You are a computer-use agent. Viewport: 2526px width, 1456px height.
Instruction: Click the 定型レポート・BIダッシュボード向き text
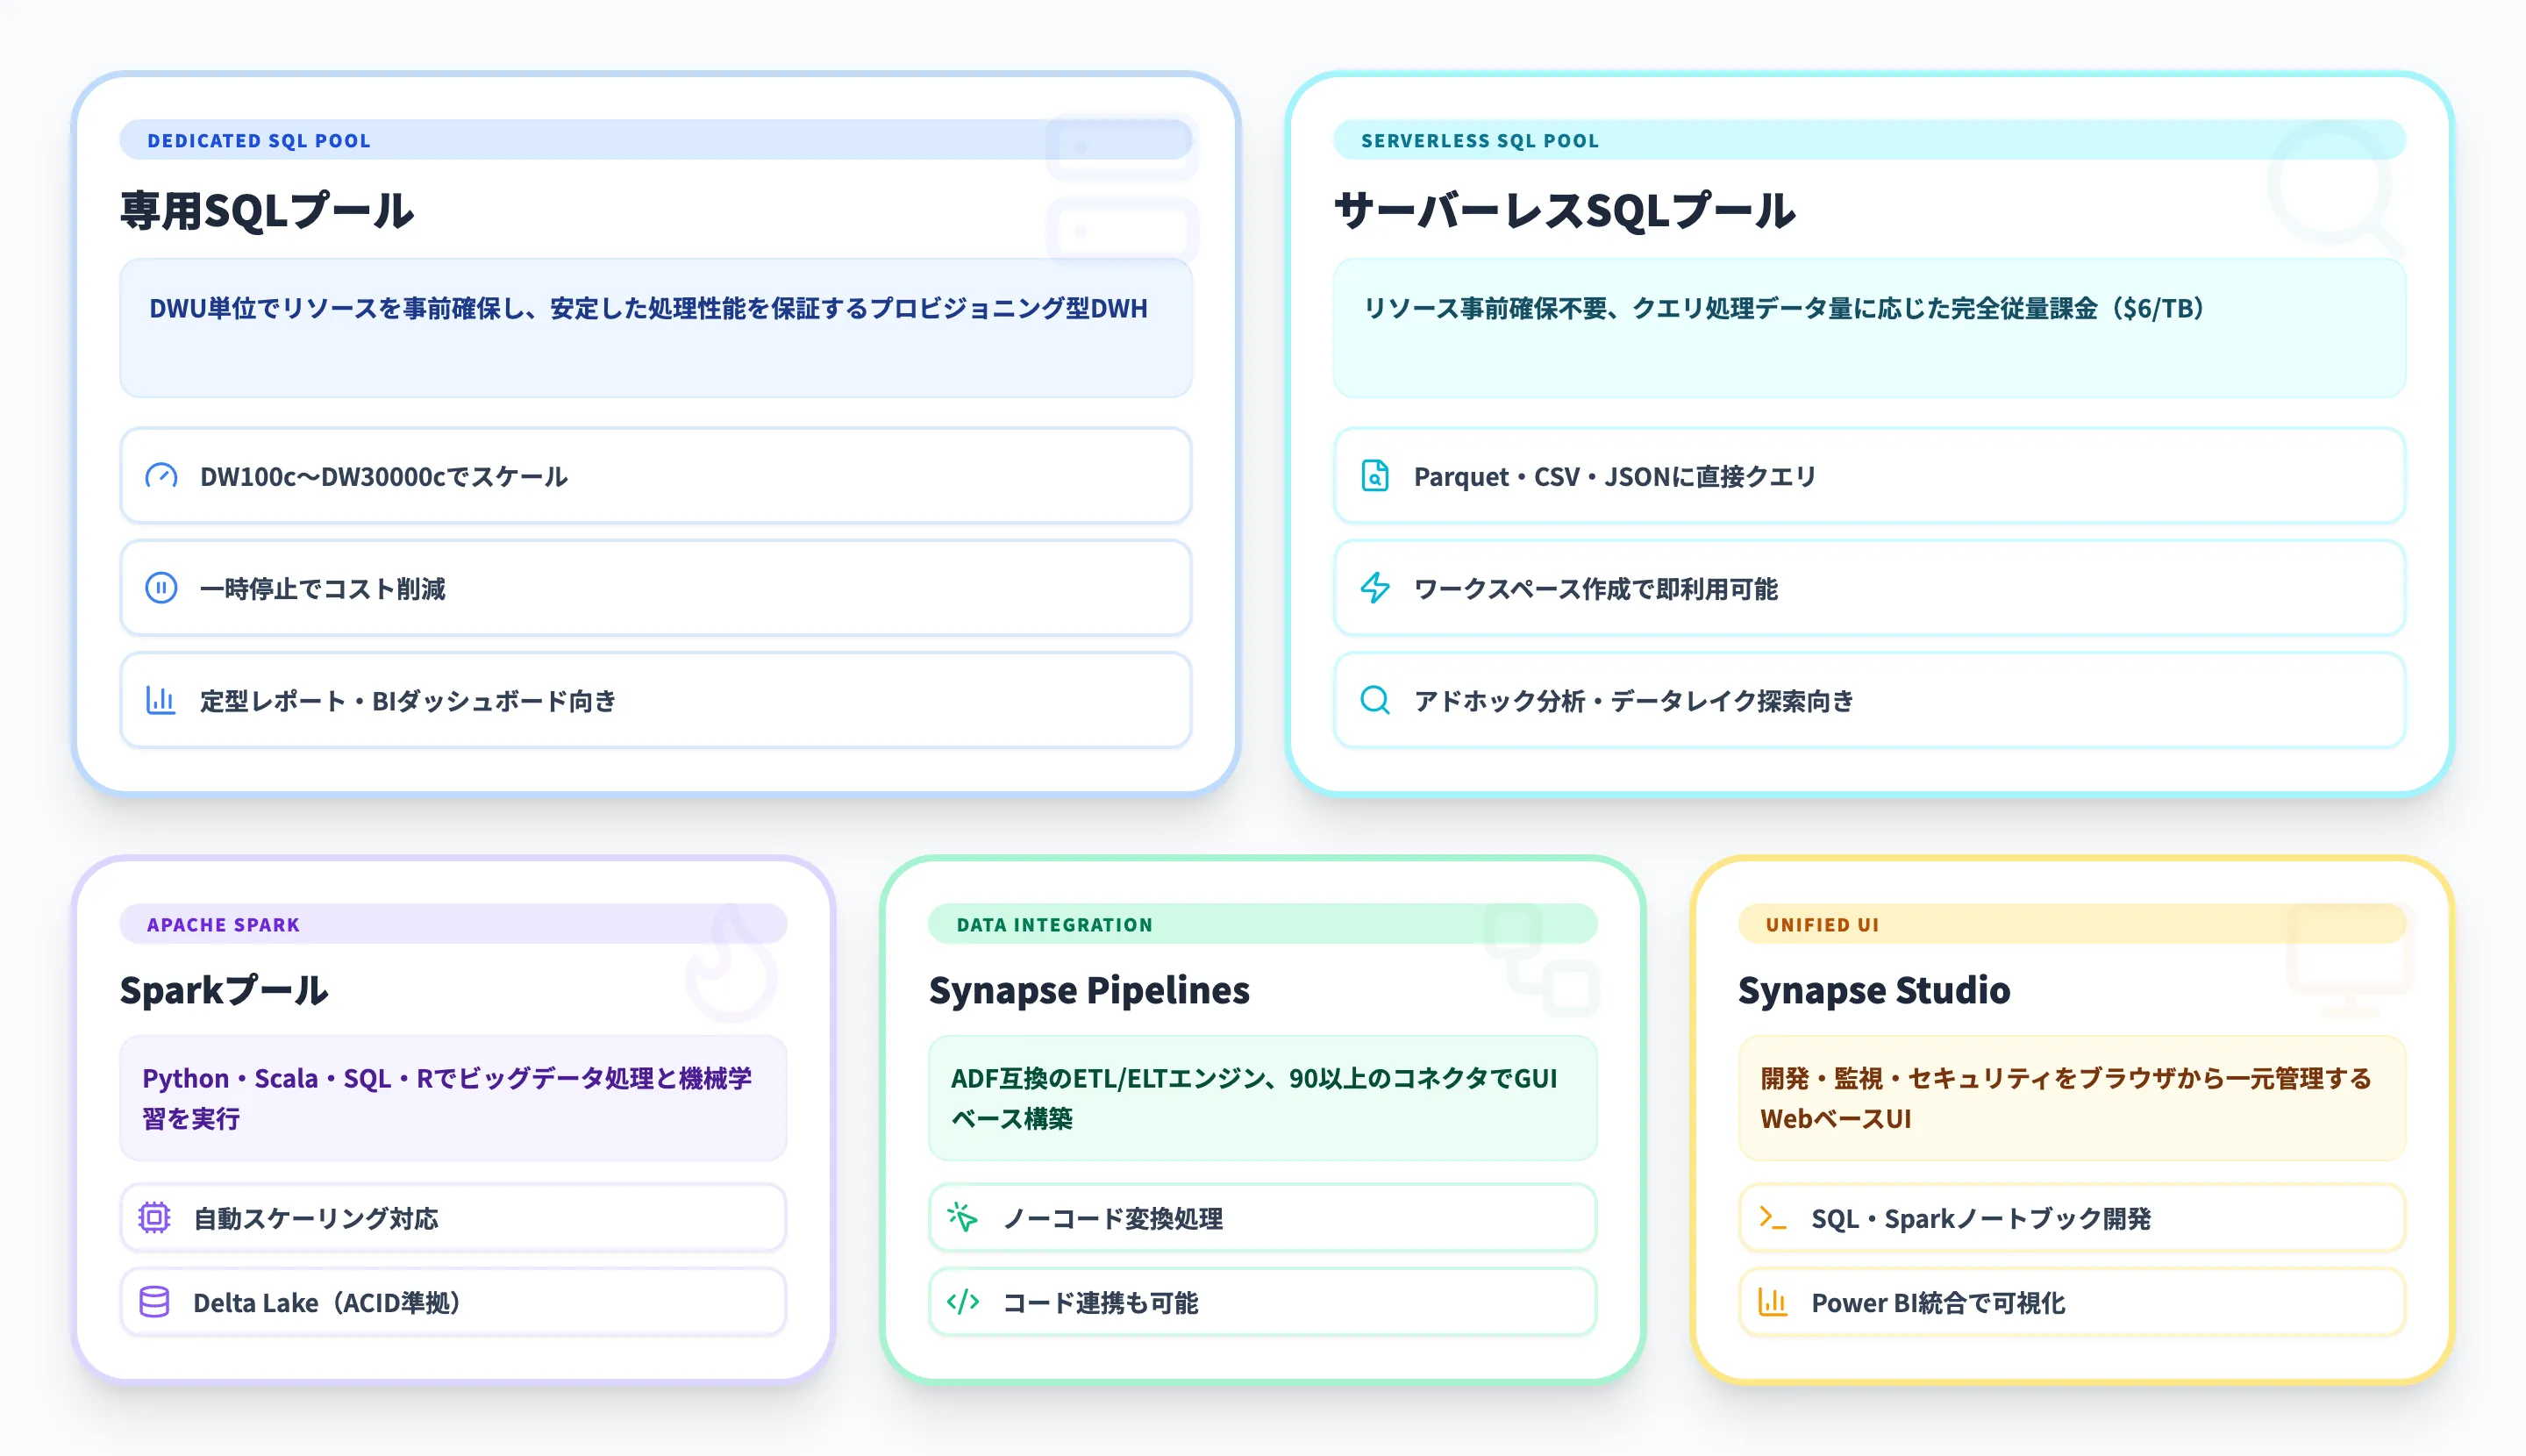[x=408, y=701]
